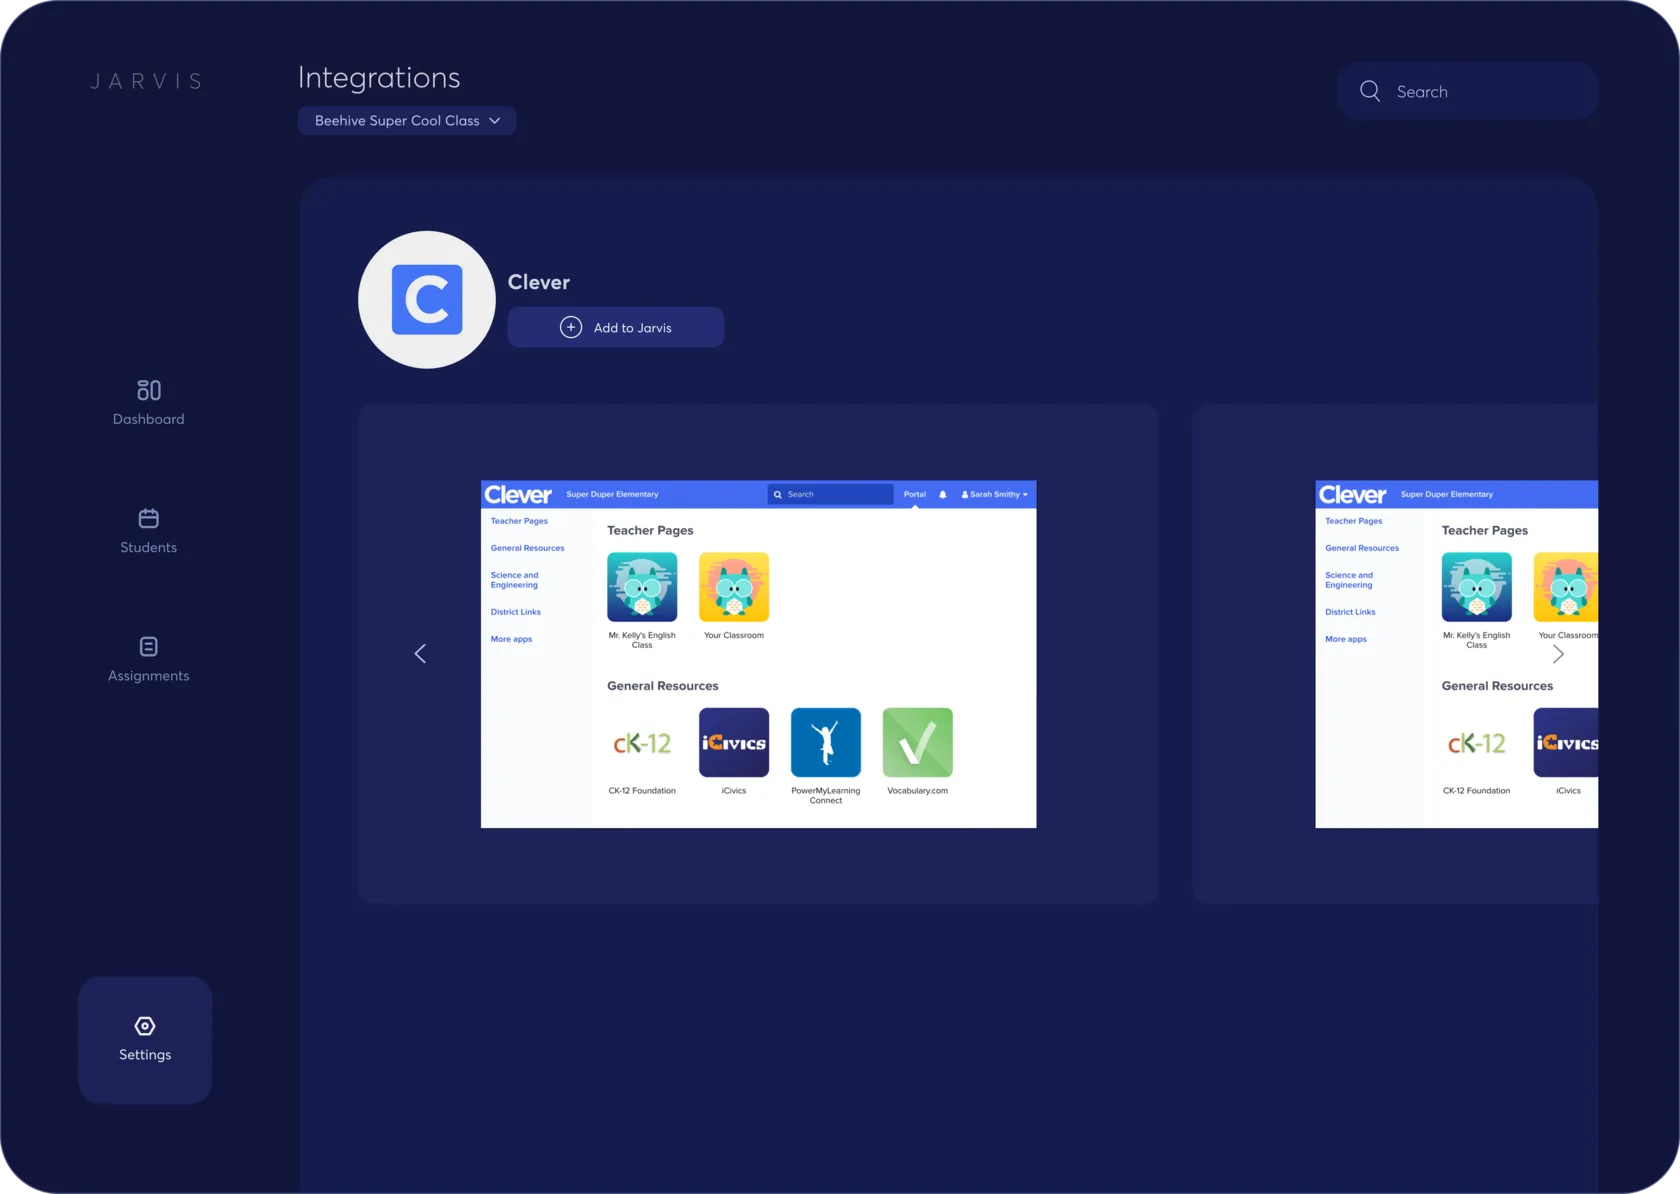Click the Students calendar icon
Screen dimensions: 1680x1194
click(149, 518)
